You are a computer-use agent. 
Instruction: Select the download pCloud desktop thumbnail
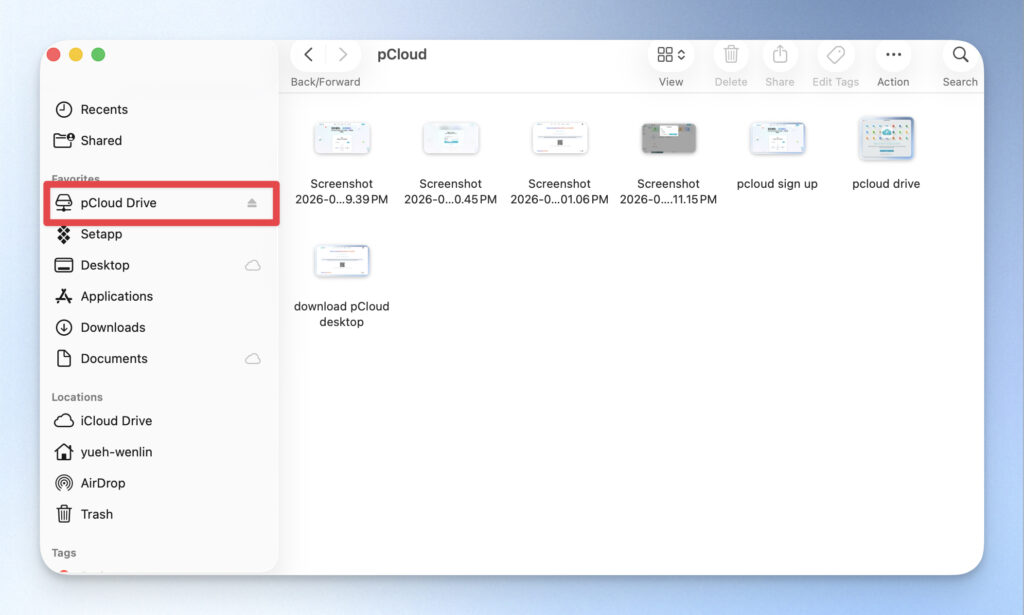coord(342,261)
